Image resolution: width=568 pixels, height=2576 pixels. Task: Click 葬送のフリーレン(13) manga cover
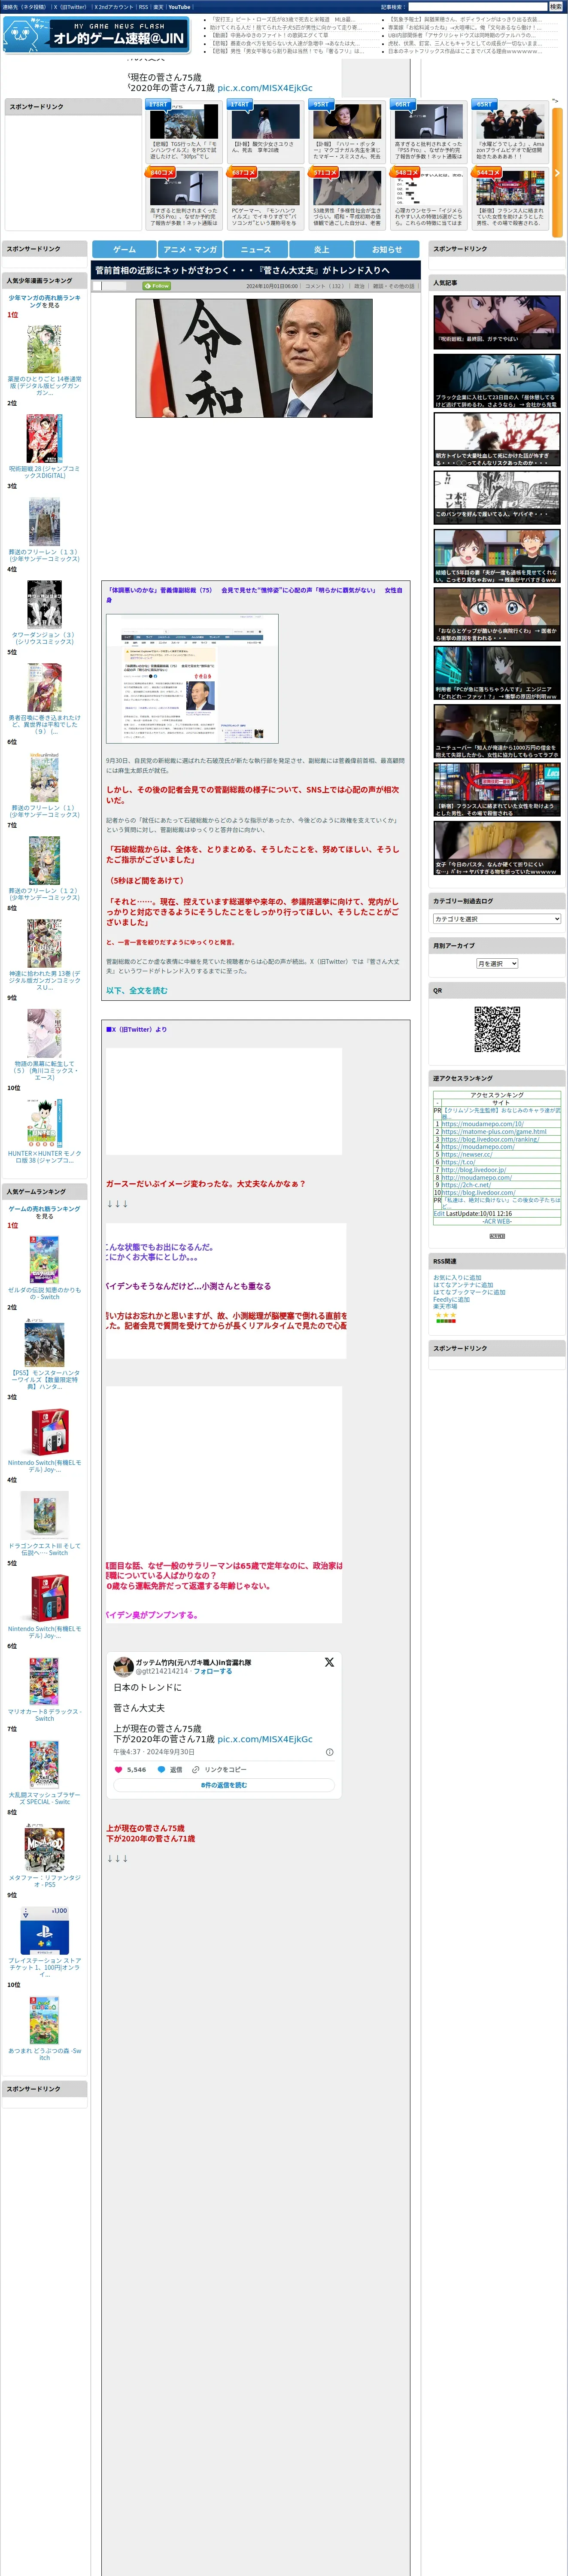[44, 521]
